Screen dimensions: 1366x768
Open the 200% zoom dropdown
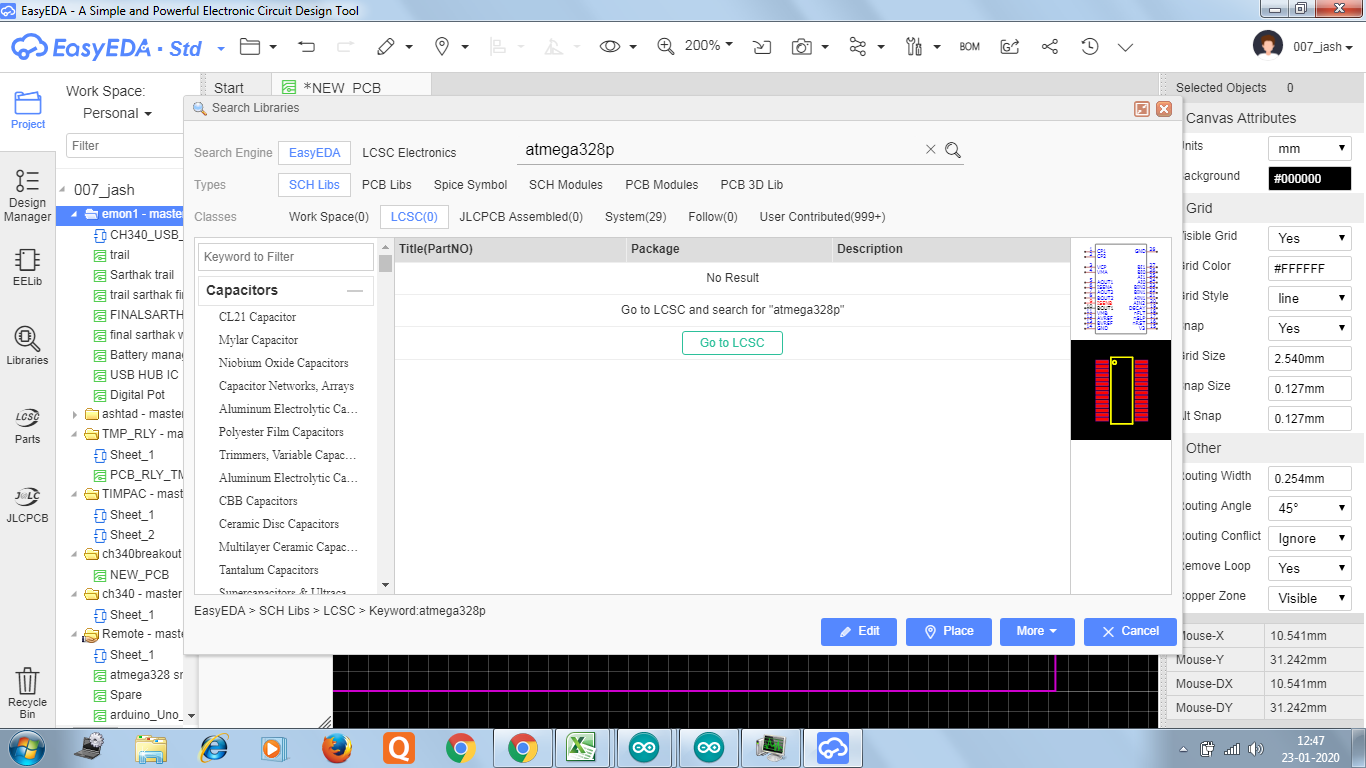click(708, 46)
